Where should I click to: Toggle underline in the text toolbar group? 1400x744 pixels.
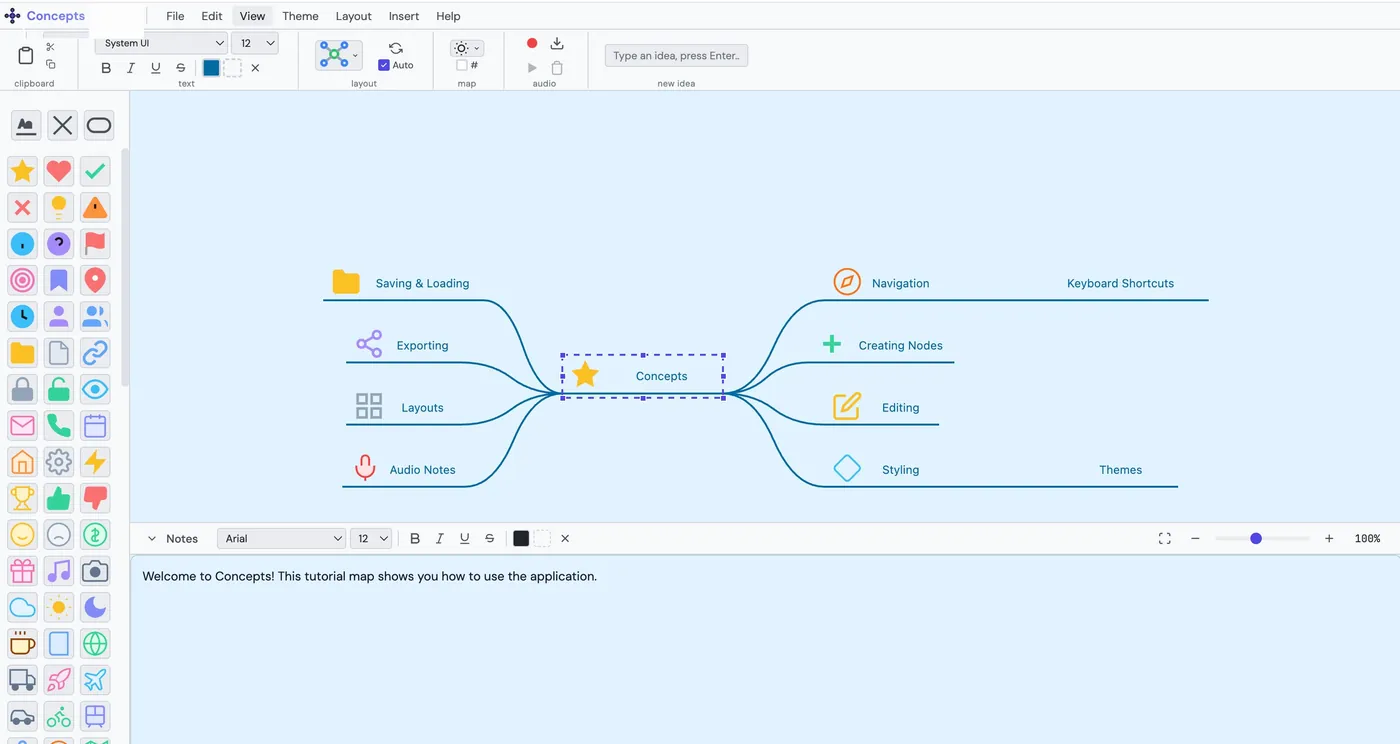pyautogui.click(x=156, y=68)
